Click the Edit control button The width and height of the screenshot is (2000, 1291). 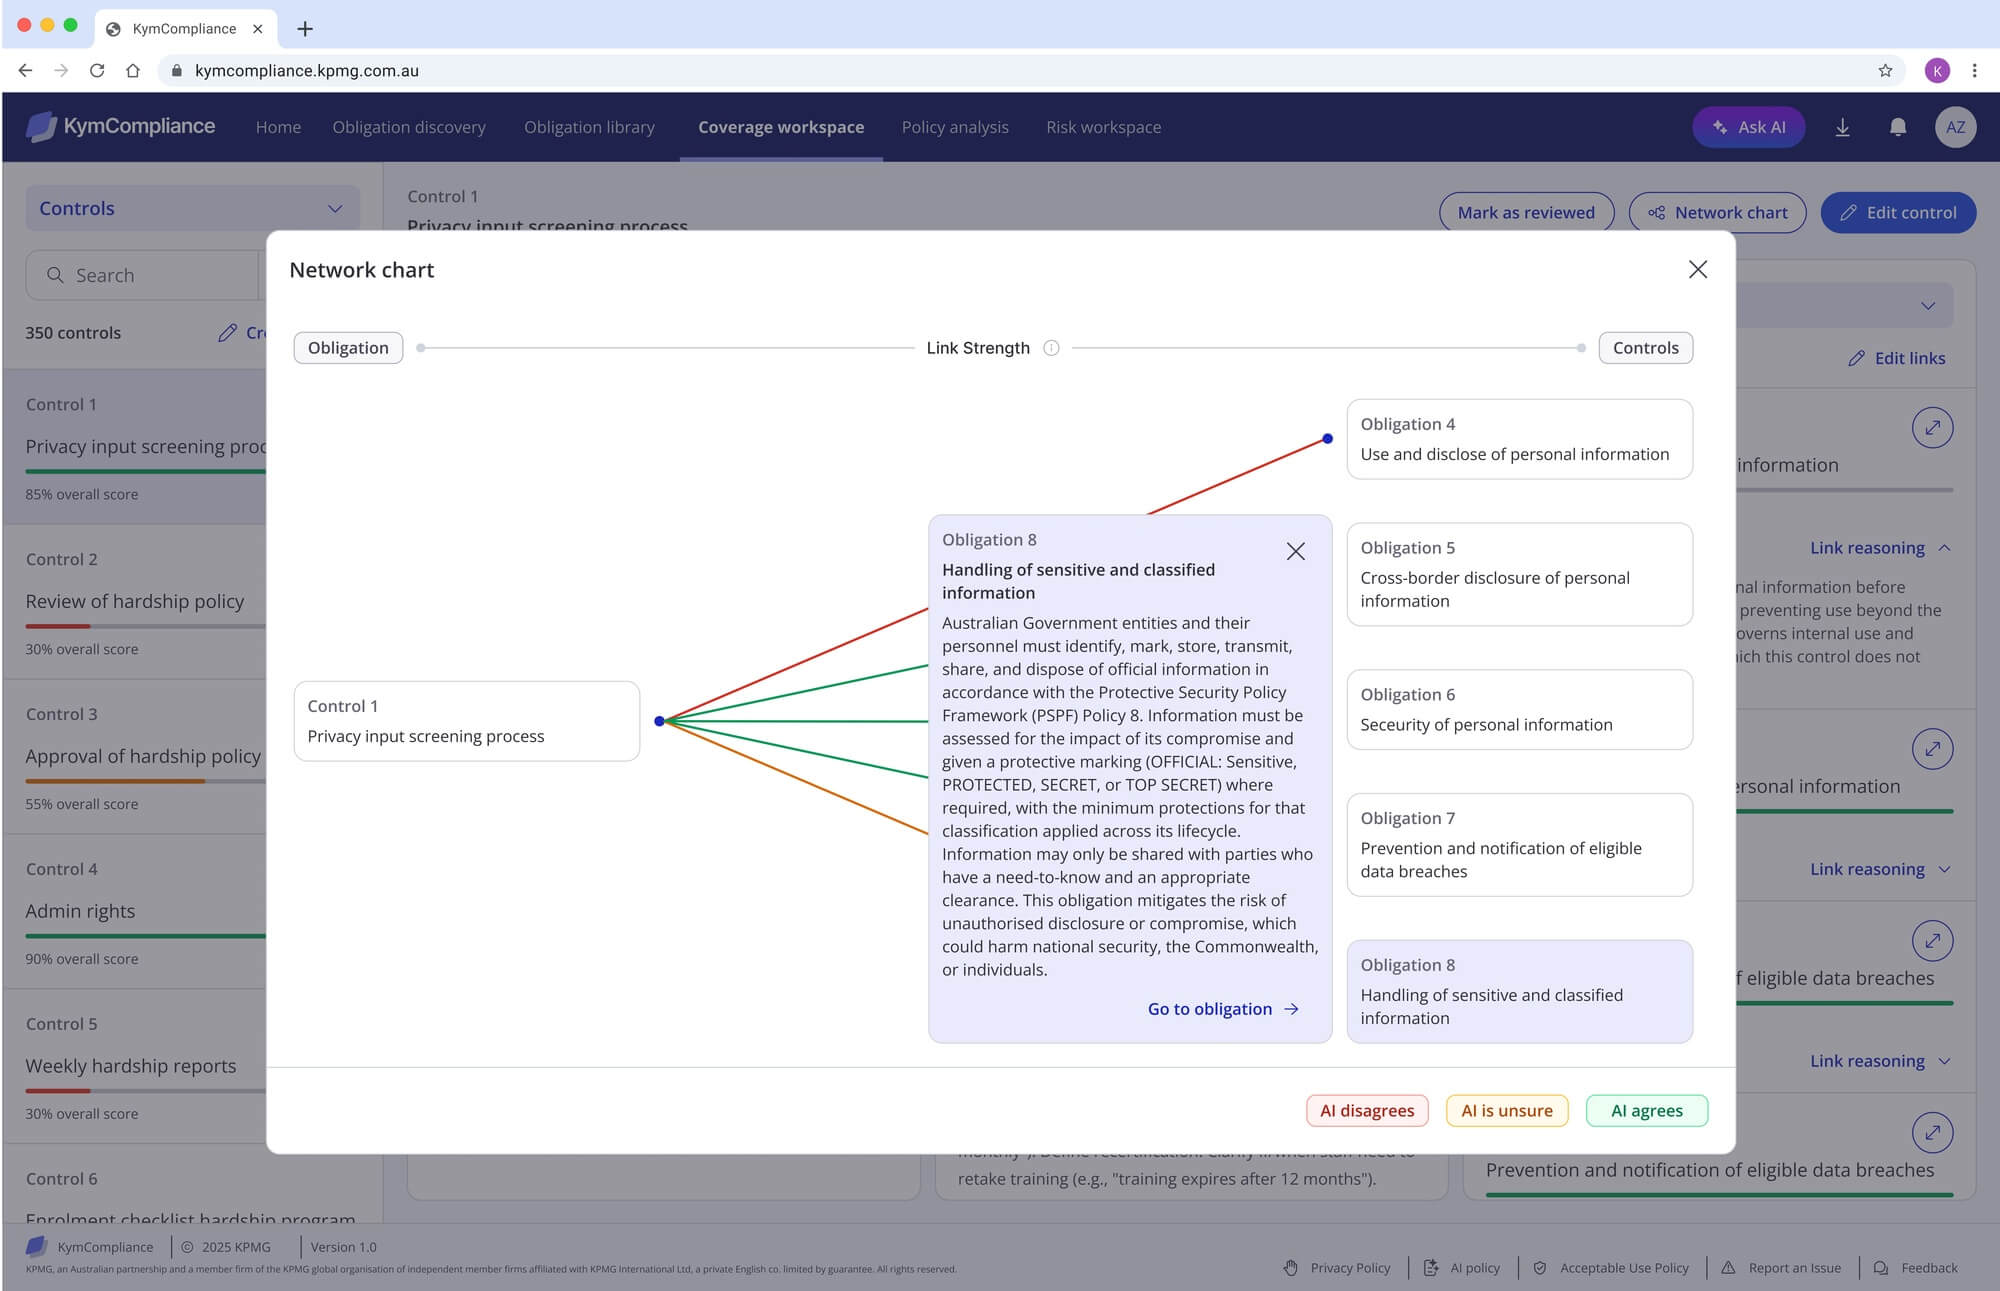(1898, 212)
